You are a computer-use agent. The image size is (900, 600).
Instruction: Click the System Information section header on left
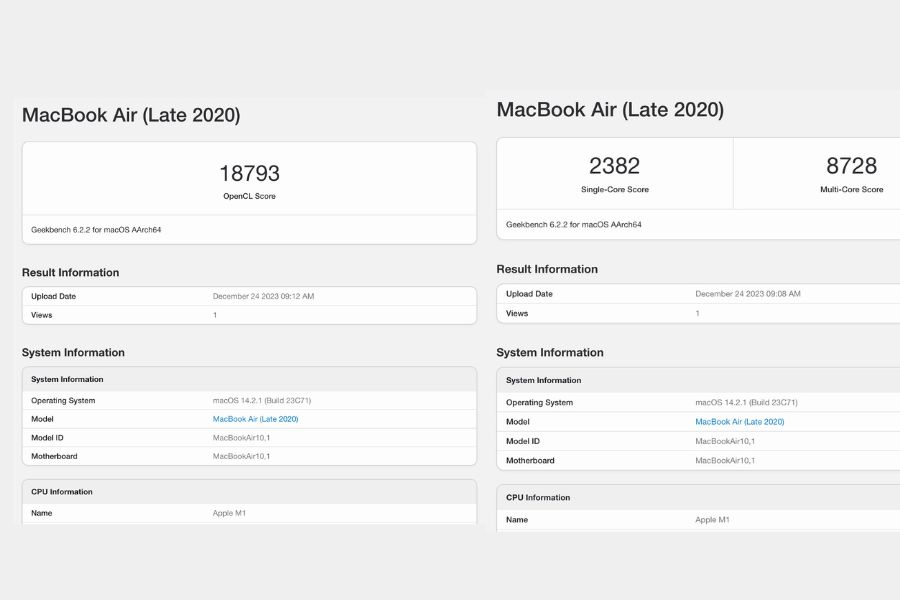73,352
